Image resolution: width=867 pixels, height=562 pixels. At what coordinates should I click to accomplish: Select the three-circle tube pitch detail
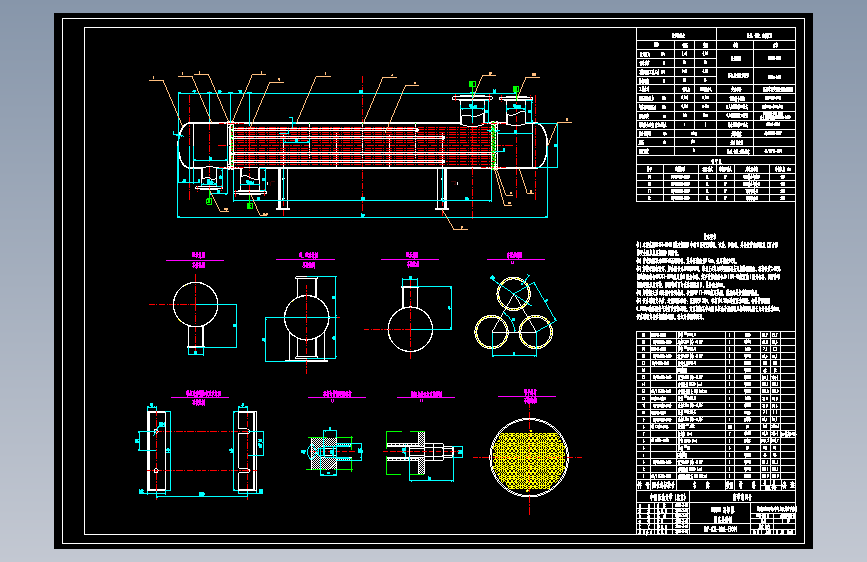tap(515, 314)
